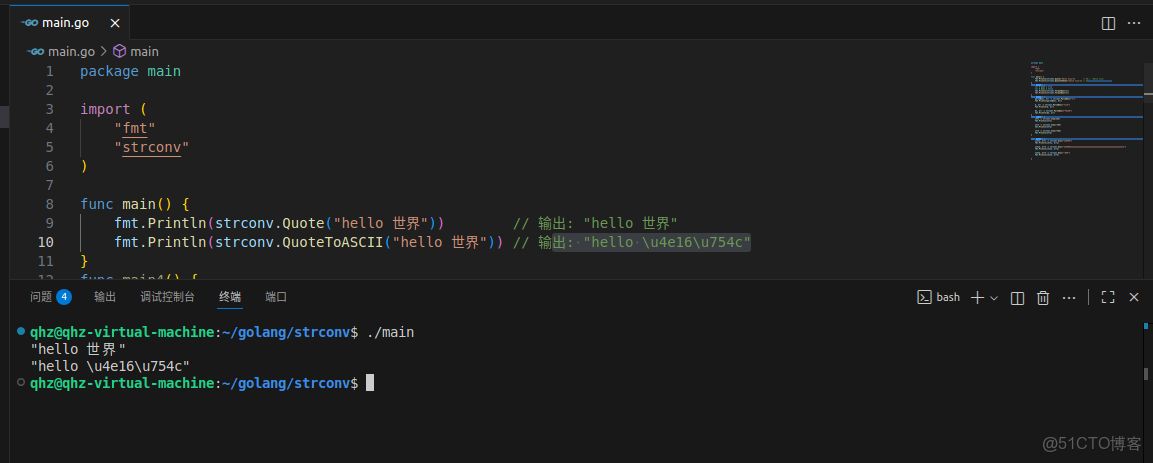Open editor More Actions menu

(1134, 23)
